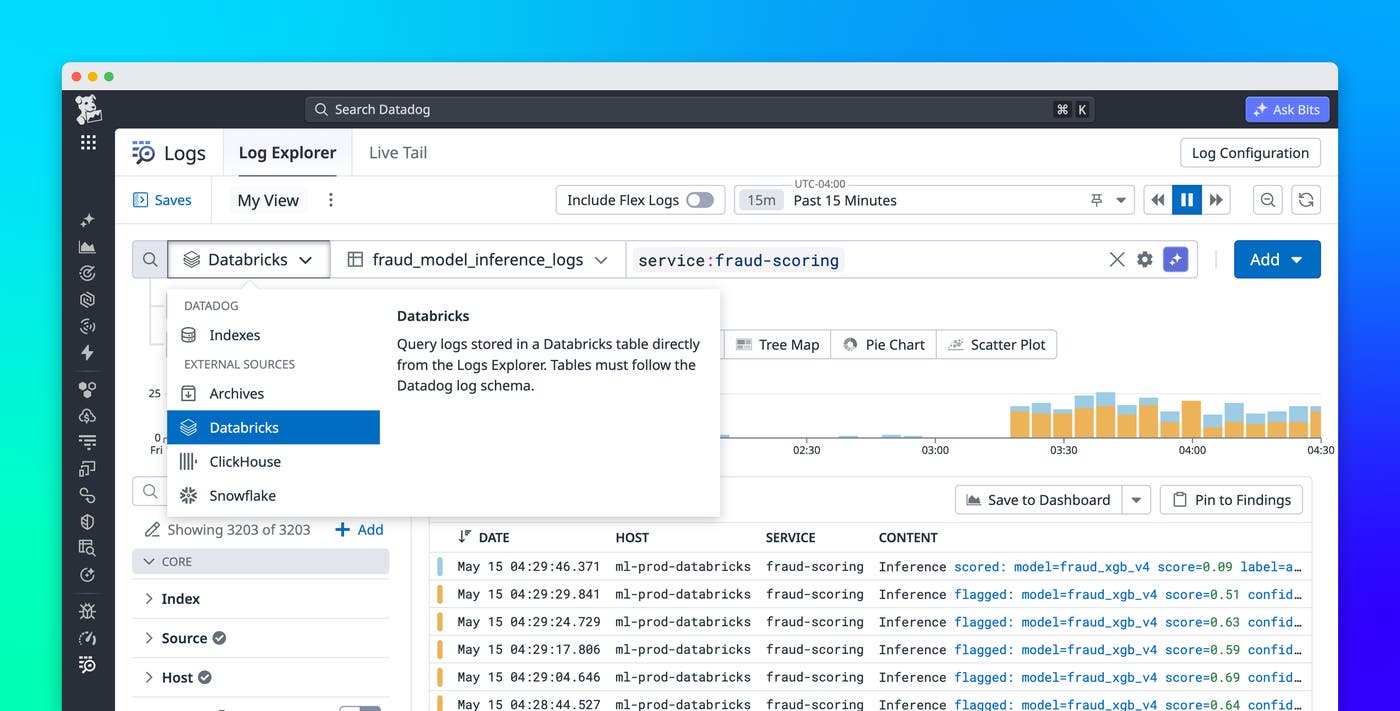Select Snowflake in the source menu
The width and height of the screenshot is (1400, 711).
click(x=273, y=496)
